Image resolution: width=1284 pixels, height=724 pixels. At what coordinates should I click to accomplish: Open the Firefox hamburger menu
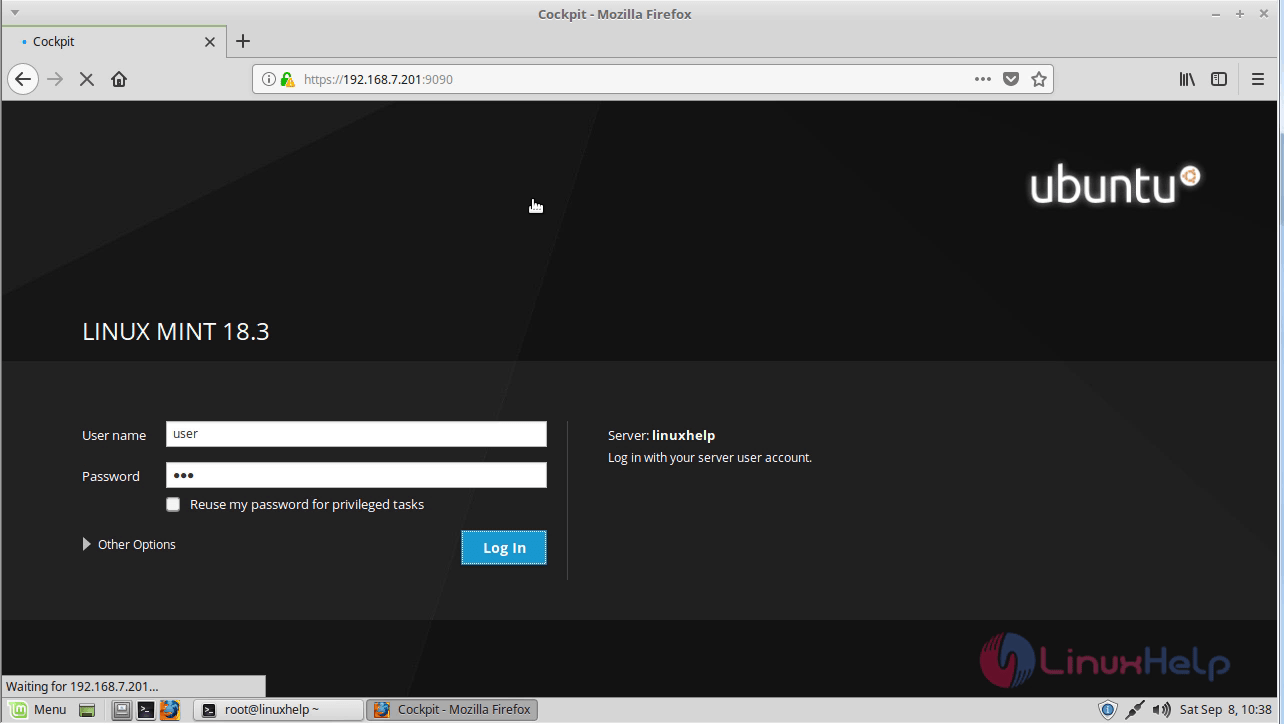pos(1258,79)
